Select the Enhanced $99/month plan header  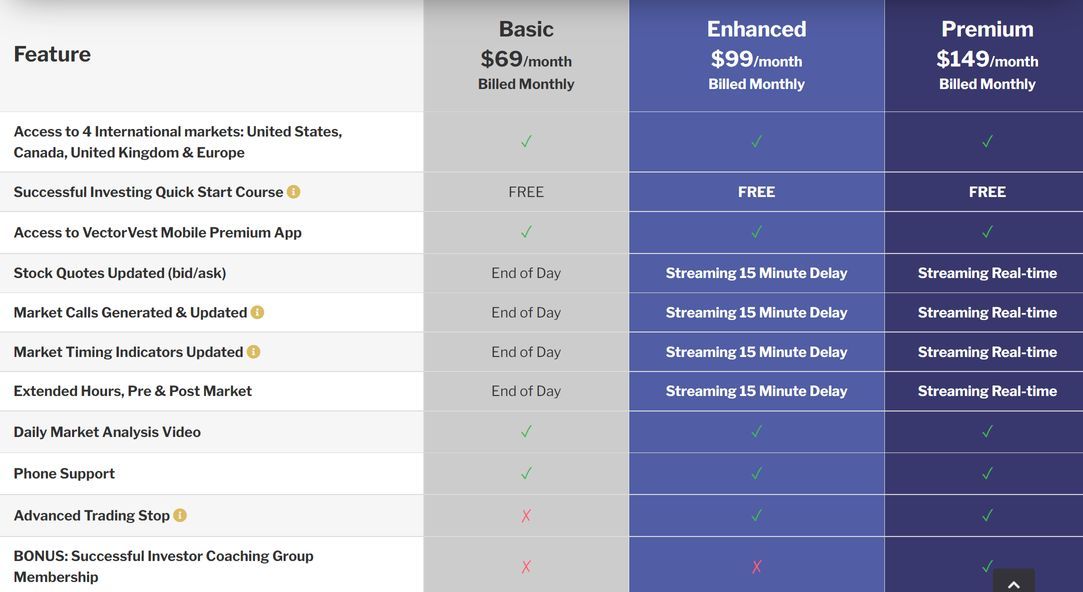coord(756,56)
